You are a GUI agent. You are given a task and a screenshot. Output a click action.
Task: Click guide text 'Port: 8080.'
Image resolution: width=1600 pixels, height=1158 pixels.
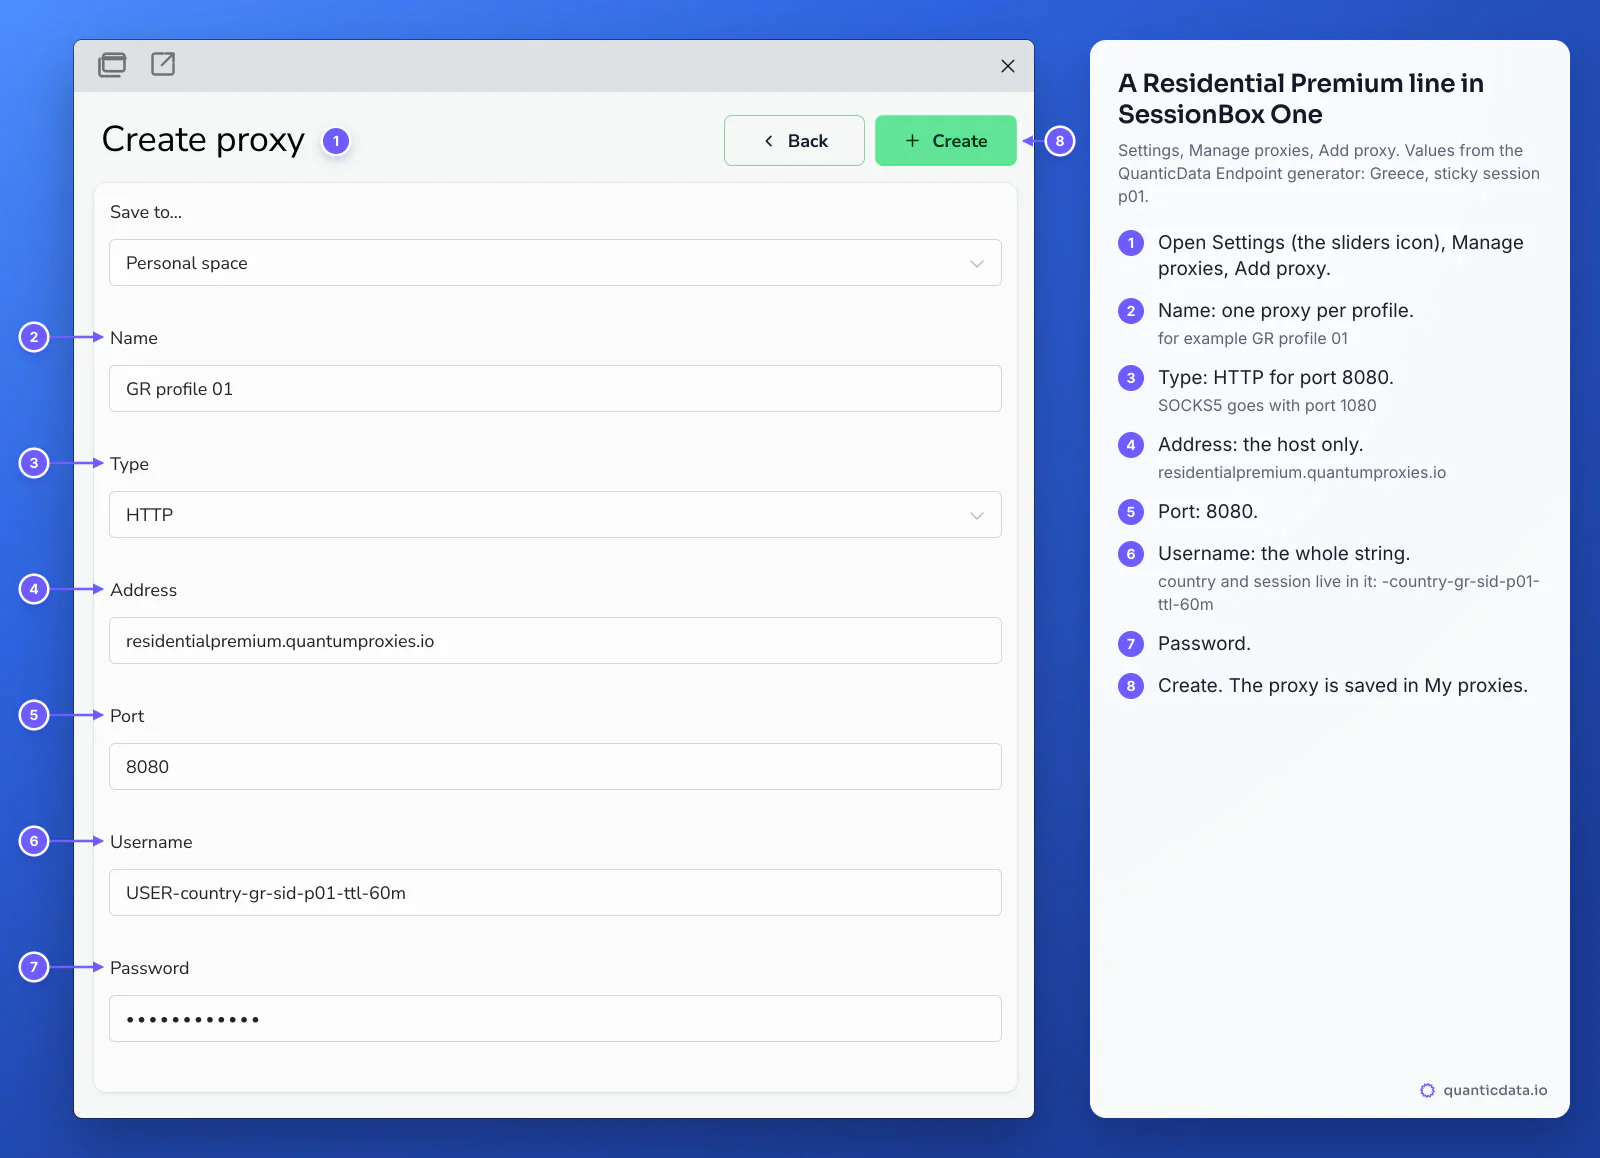pyautogui.click(x=1208, y=512)
